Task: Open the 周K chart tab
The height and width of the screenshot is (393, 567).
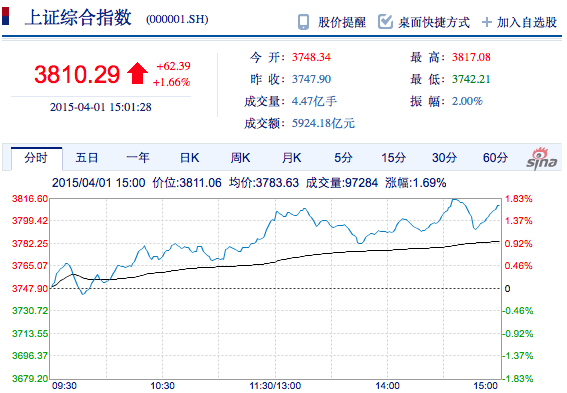Action: (240, 158)
